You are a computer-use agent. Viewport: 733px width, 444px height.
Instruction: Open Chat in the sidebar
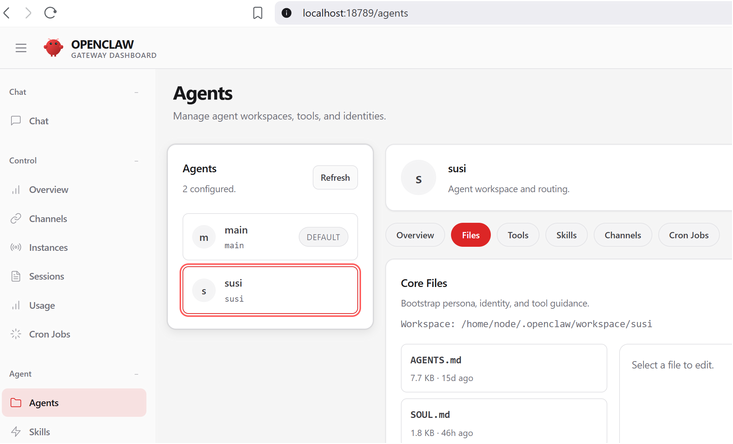tap(74, 121)
